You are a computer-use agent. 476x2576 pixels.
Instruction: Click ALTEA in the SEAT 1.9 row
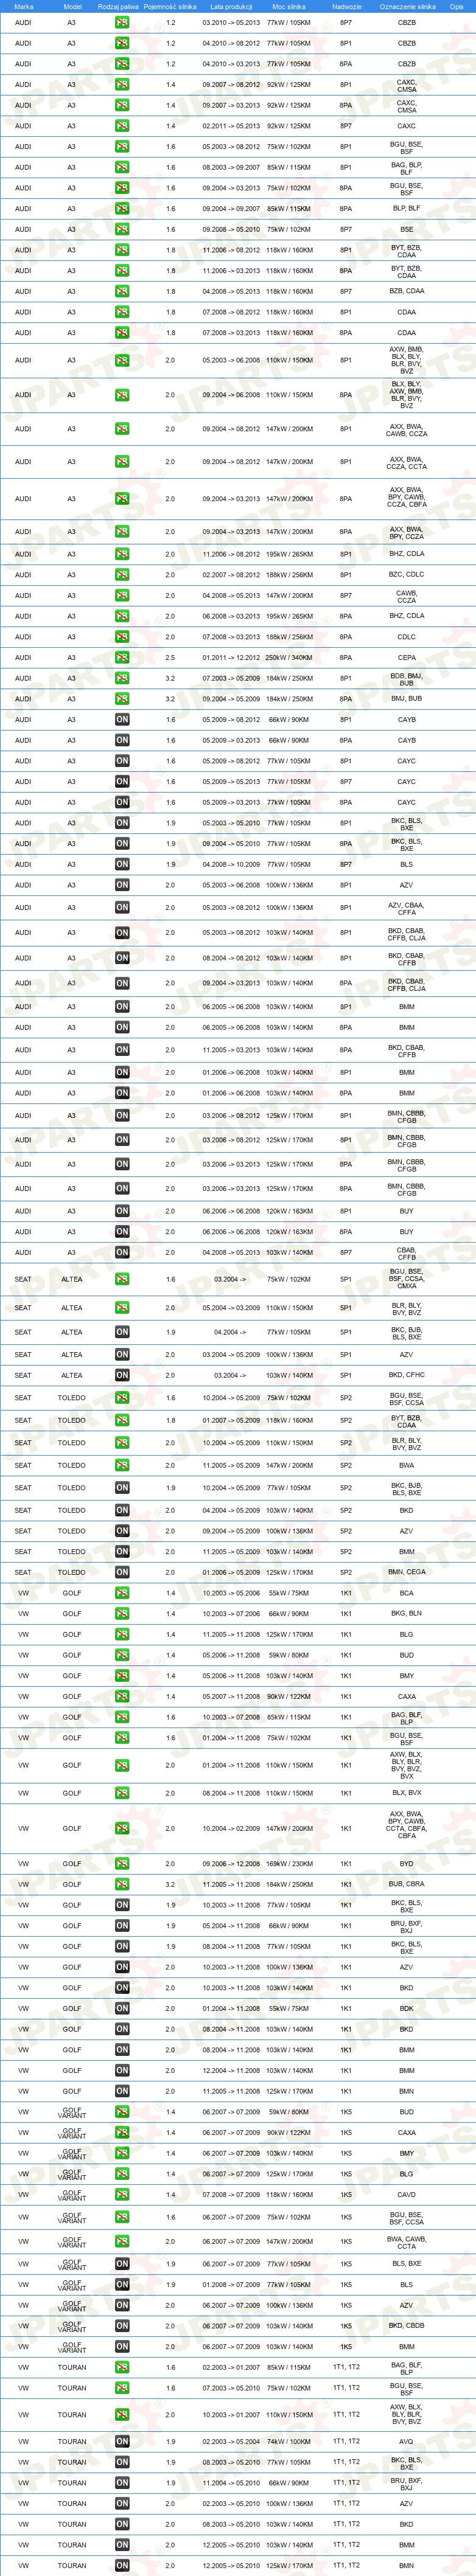coord(71,1332)
